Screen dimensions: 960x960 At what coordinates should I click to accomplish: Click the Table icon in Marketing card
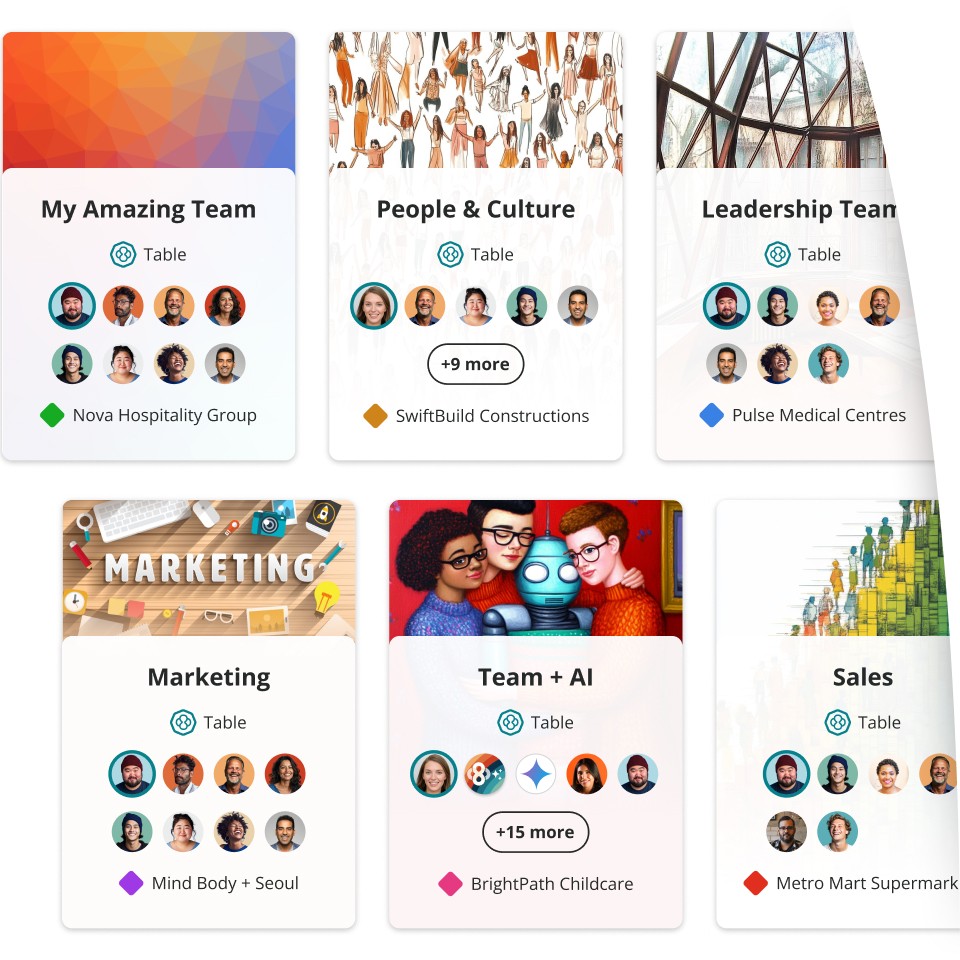coord(183,722)
